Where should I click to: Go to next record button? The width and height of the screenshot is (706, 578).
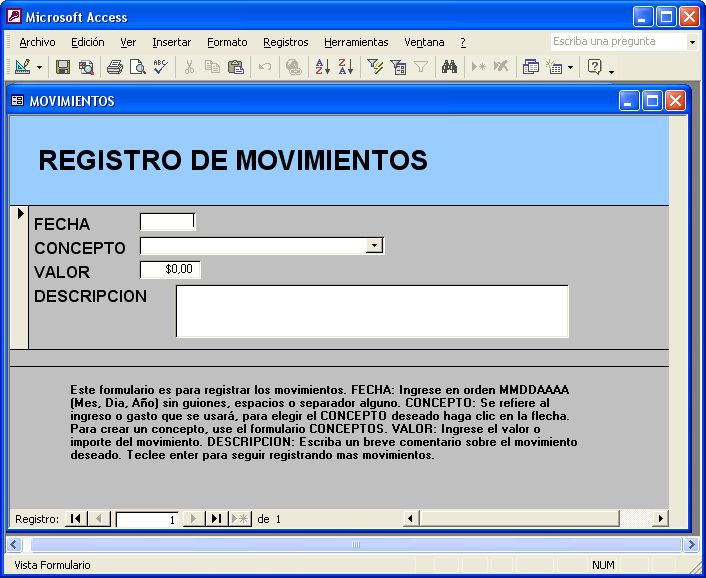(194, 519)
